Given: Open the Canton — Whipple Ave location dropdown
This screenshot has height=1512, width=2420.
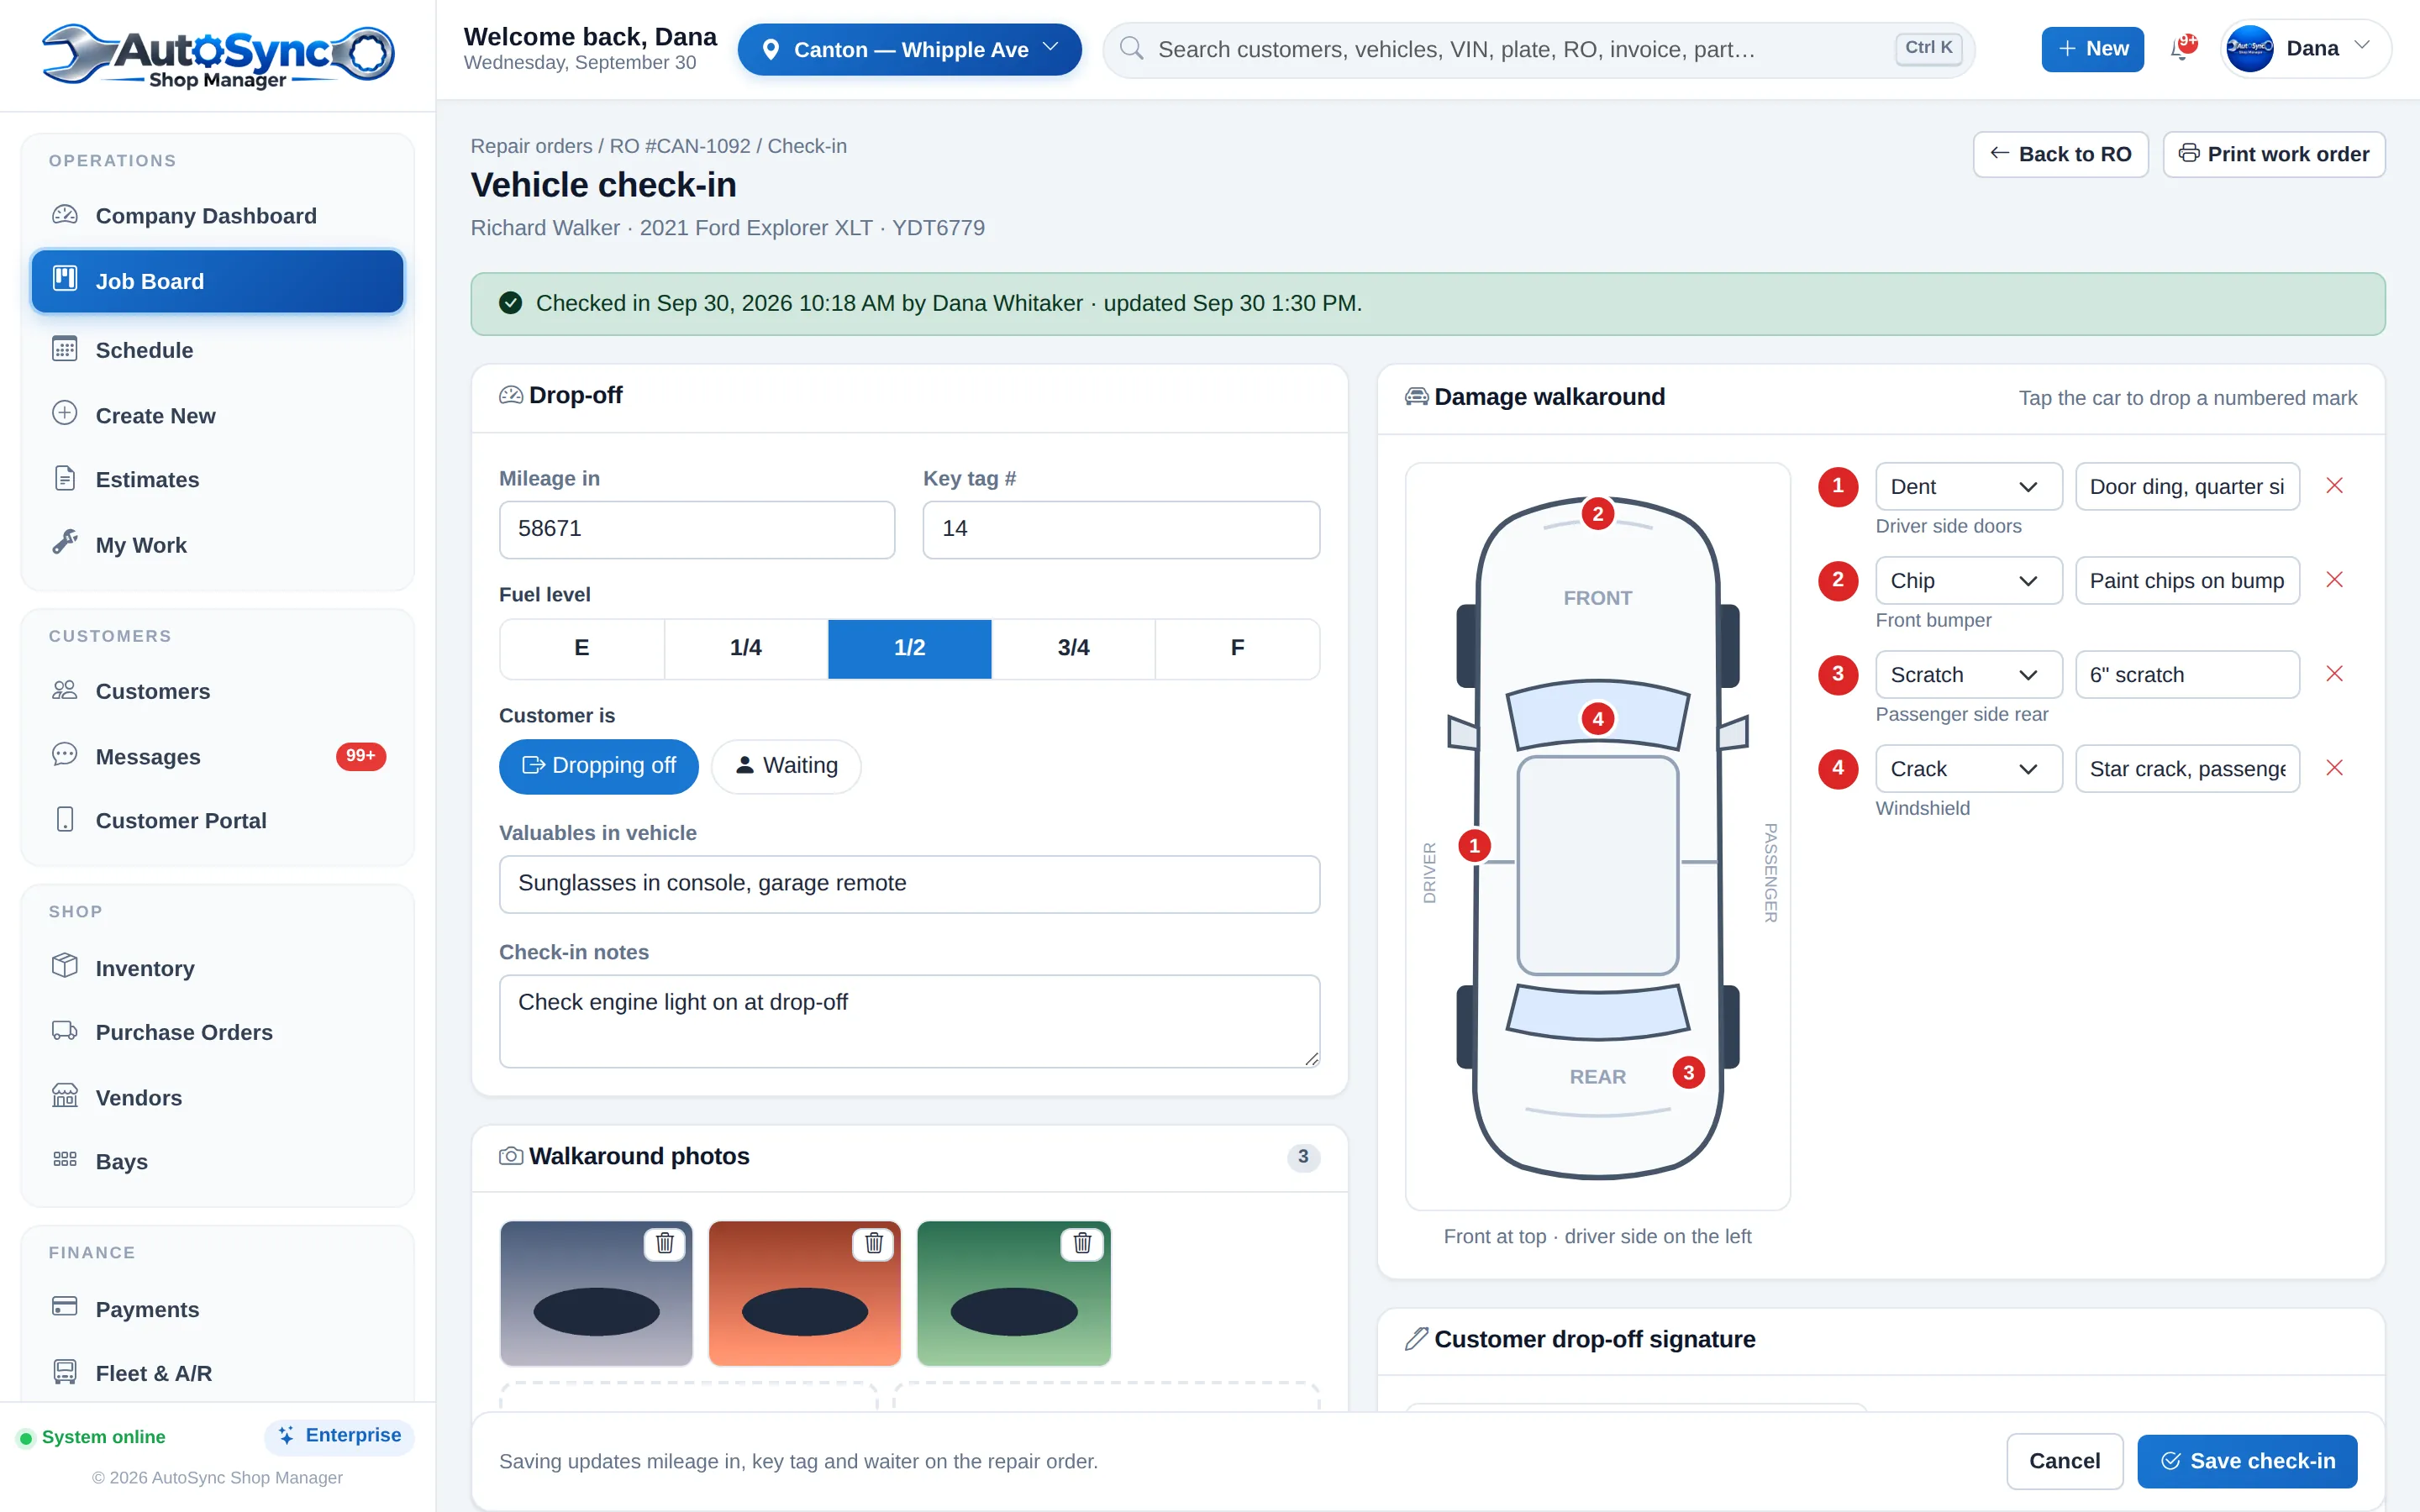Looking at the screenshot, I should [x=909, y=49].
